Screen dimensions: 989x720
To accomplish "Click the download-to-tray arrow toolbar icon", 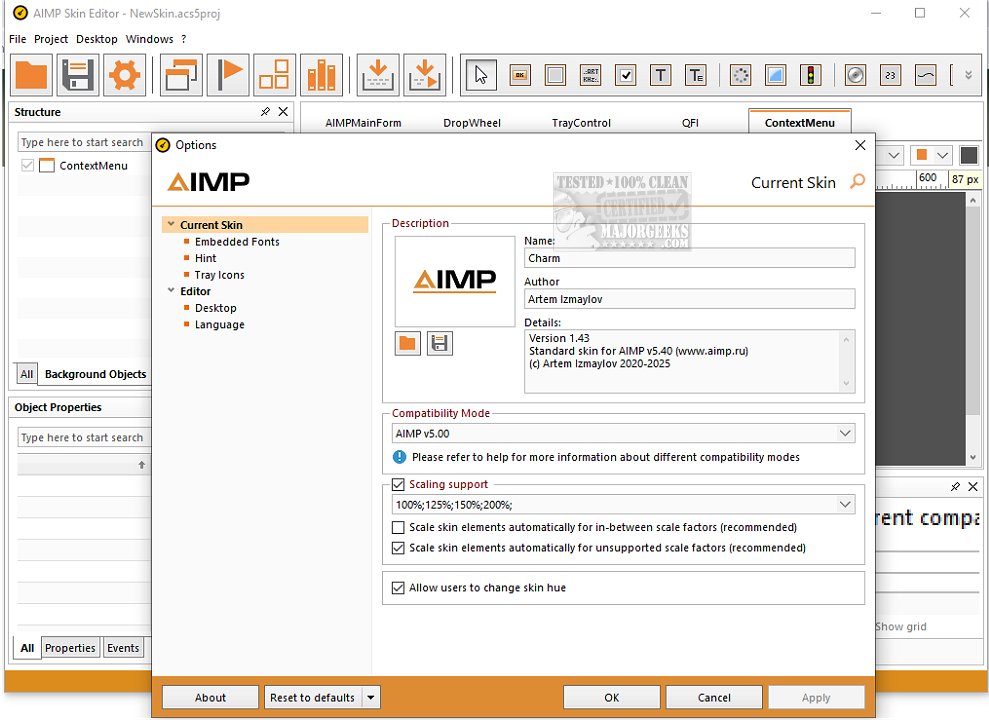I will pyautogui.click(x=378, y=75).
